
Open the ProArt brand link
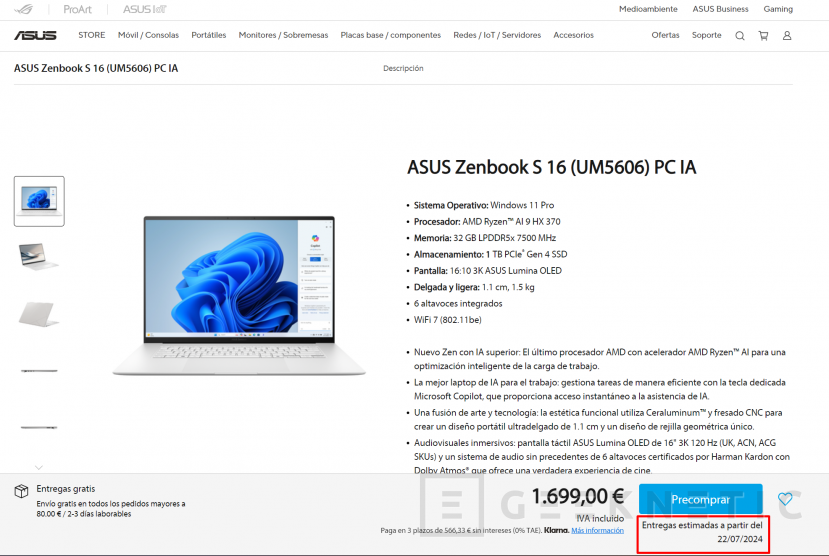(77, 9)
